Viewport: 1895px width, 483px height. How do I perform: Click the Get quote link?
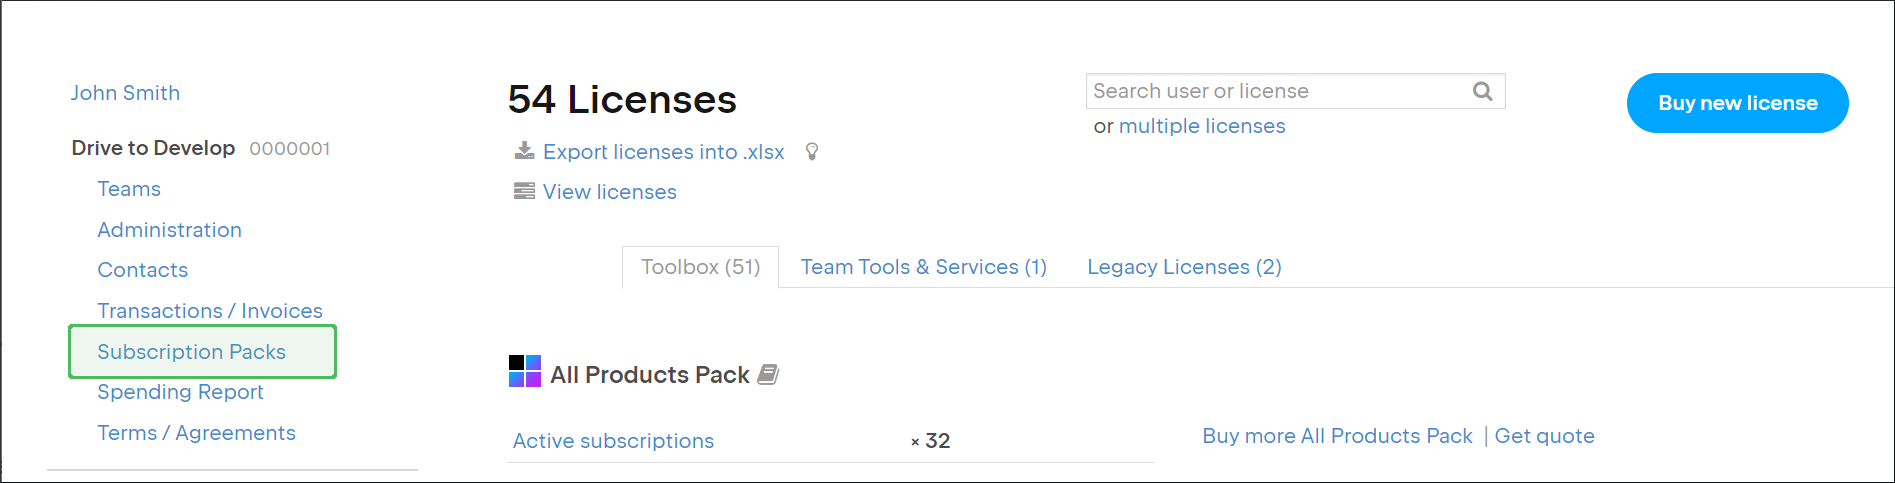[x=1544, y=436]
